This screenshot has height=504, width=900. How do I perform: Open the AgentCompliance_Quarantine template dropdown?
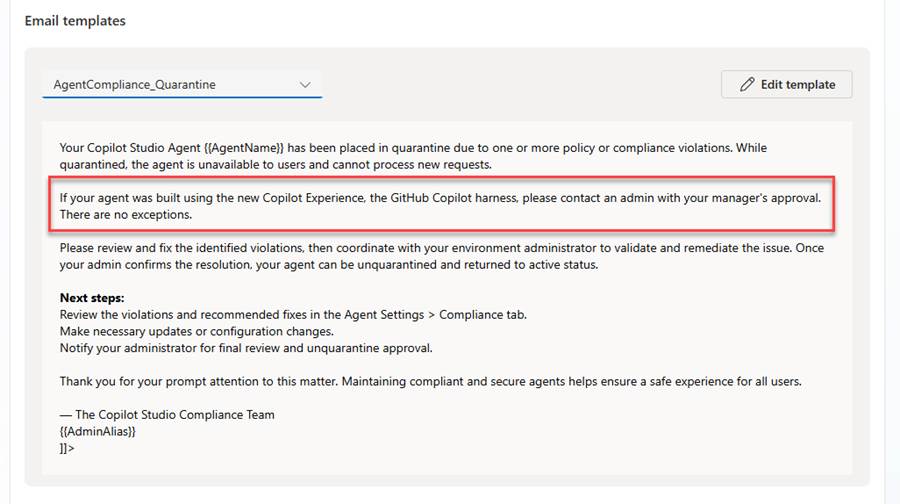tap(182, 84)
